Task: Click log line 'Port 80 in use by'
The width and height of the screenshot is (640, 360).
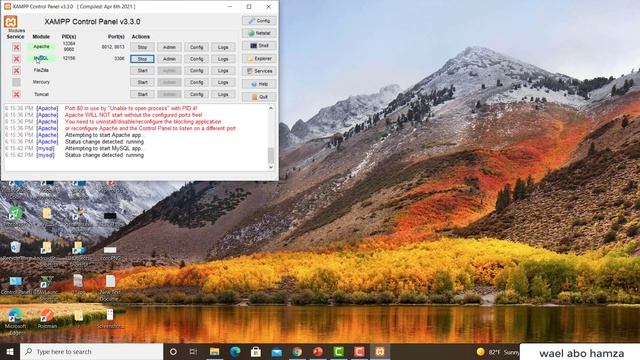Action: 131,108
